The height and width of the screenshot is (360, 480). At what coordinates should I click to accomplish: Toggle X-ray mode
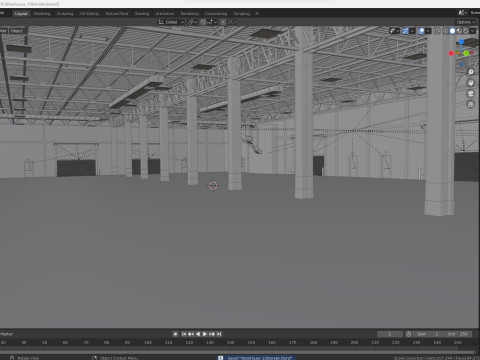tap(437, 31)
